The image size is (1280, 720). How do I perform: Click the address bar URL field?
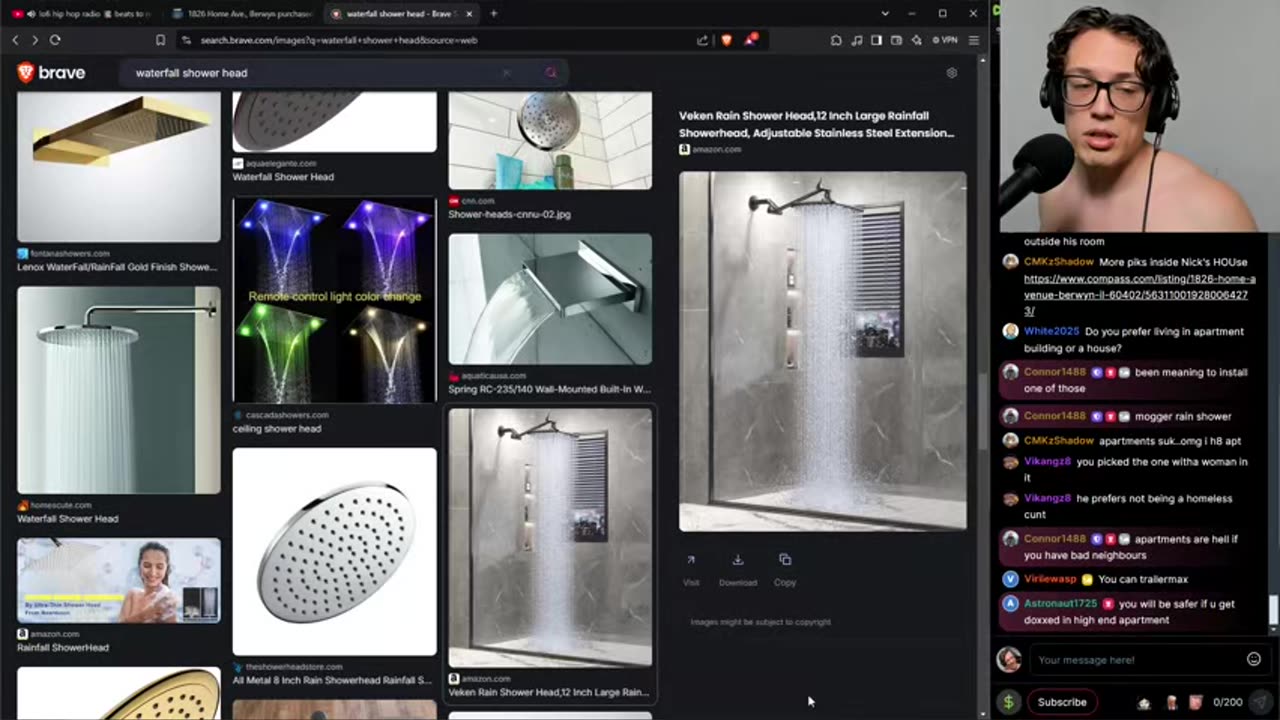[435, 40]
